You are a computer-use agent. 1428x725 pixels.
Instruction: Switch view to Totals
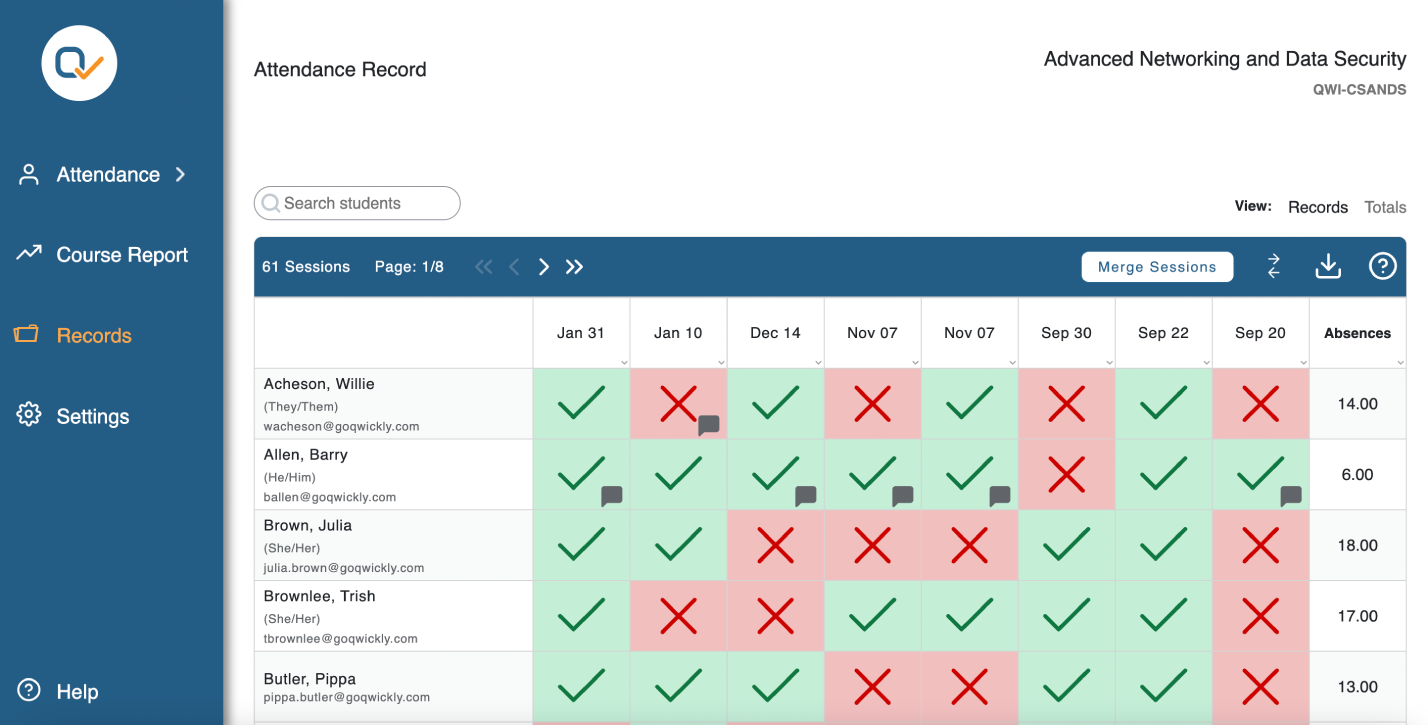[x=1385, y=207]
